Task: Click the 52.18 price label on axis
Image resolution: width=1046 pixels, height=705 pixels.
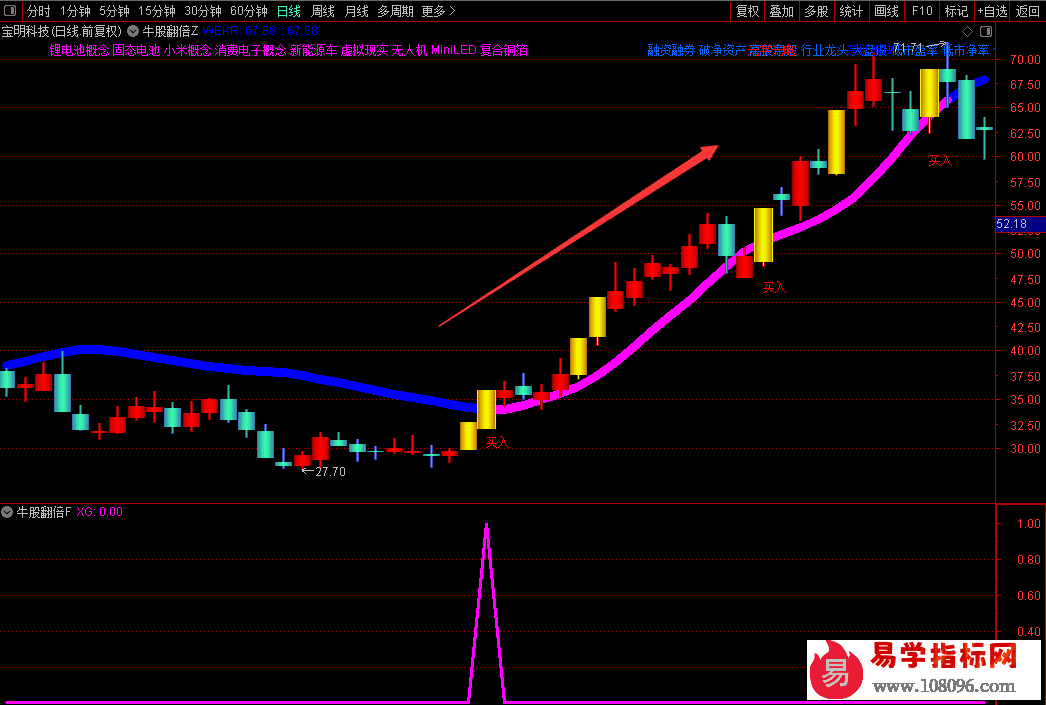Action: 1011,224
